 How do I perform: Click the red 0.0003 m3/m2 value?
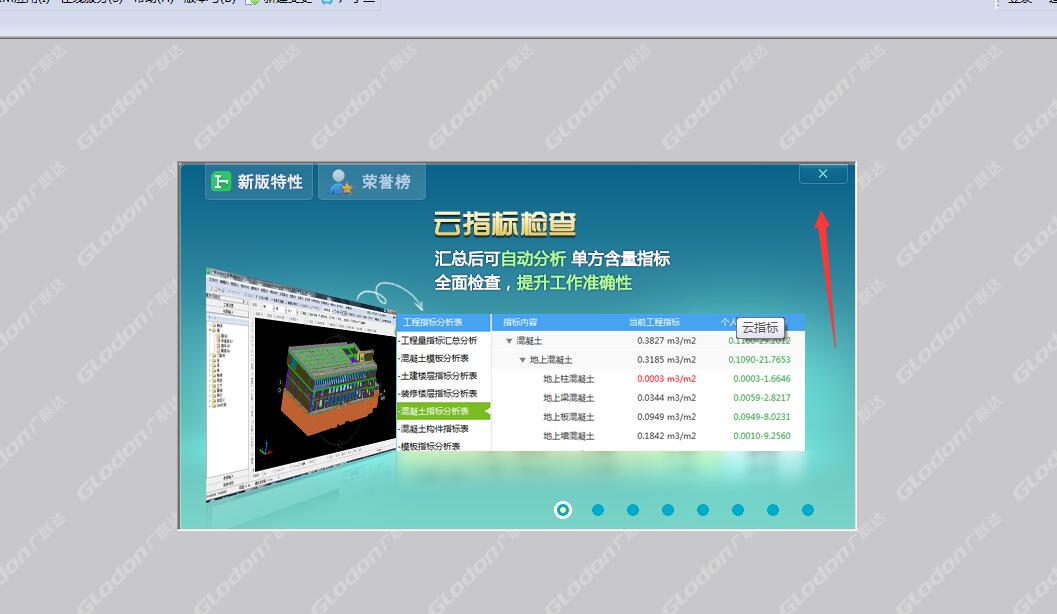tap(667, 379)
